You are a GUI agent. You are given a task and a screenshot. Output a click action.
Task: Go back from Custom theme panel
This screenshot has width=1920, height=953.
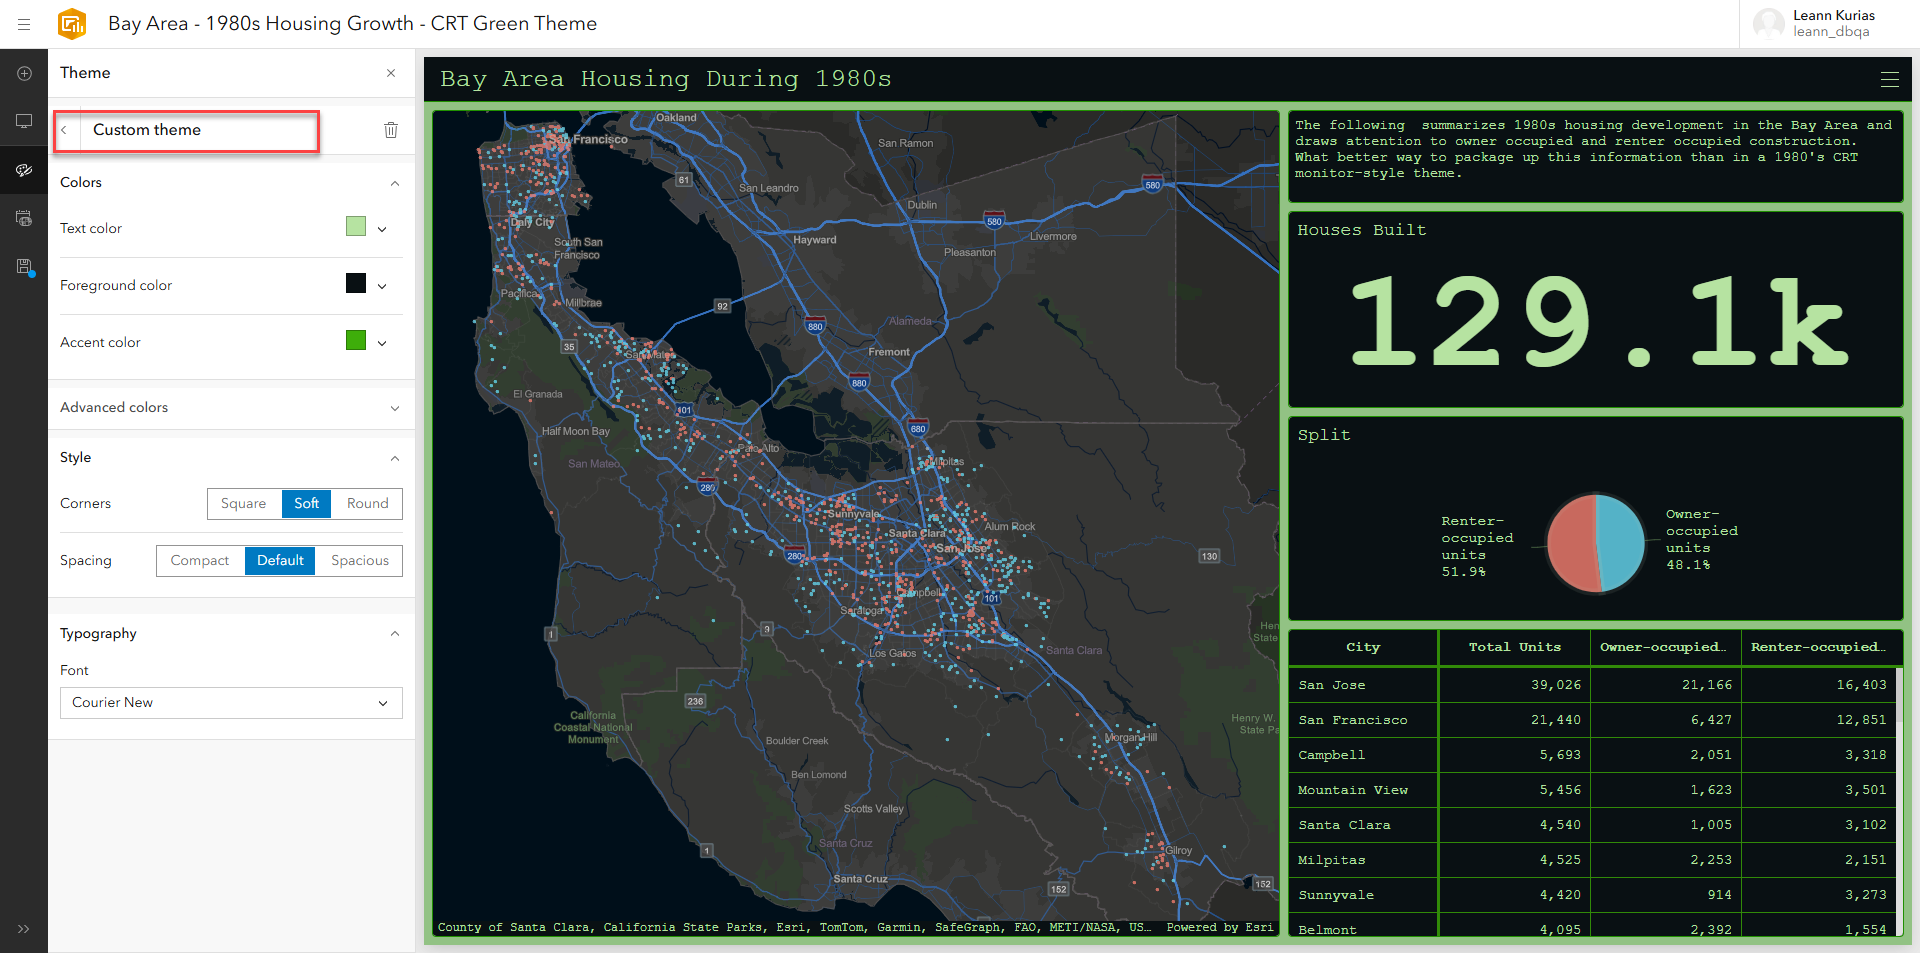[64, 130]
